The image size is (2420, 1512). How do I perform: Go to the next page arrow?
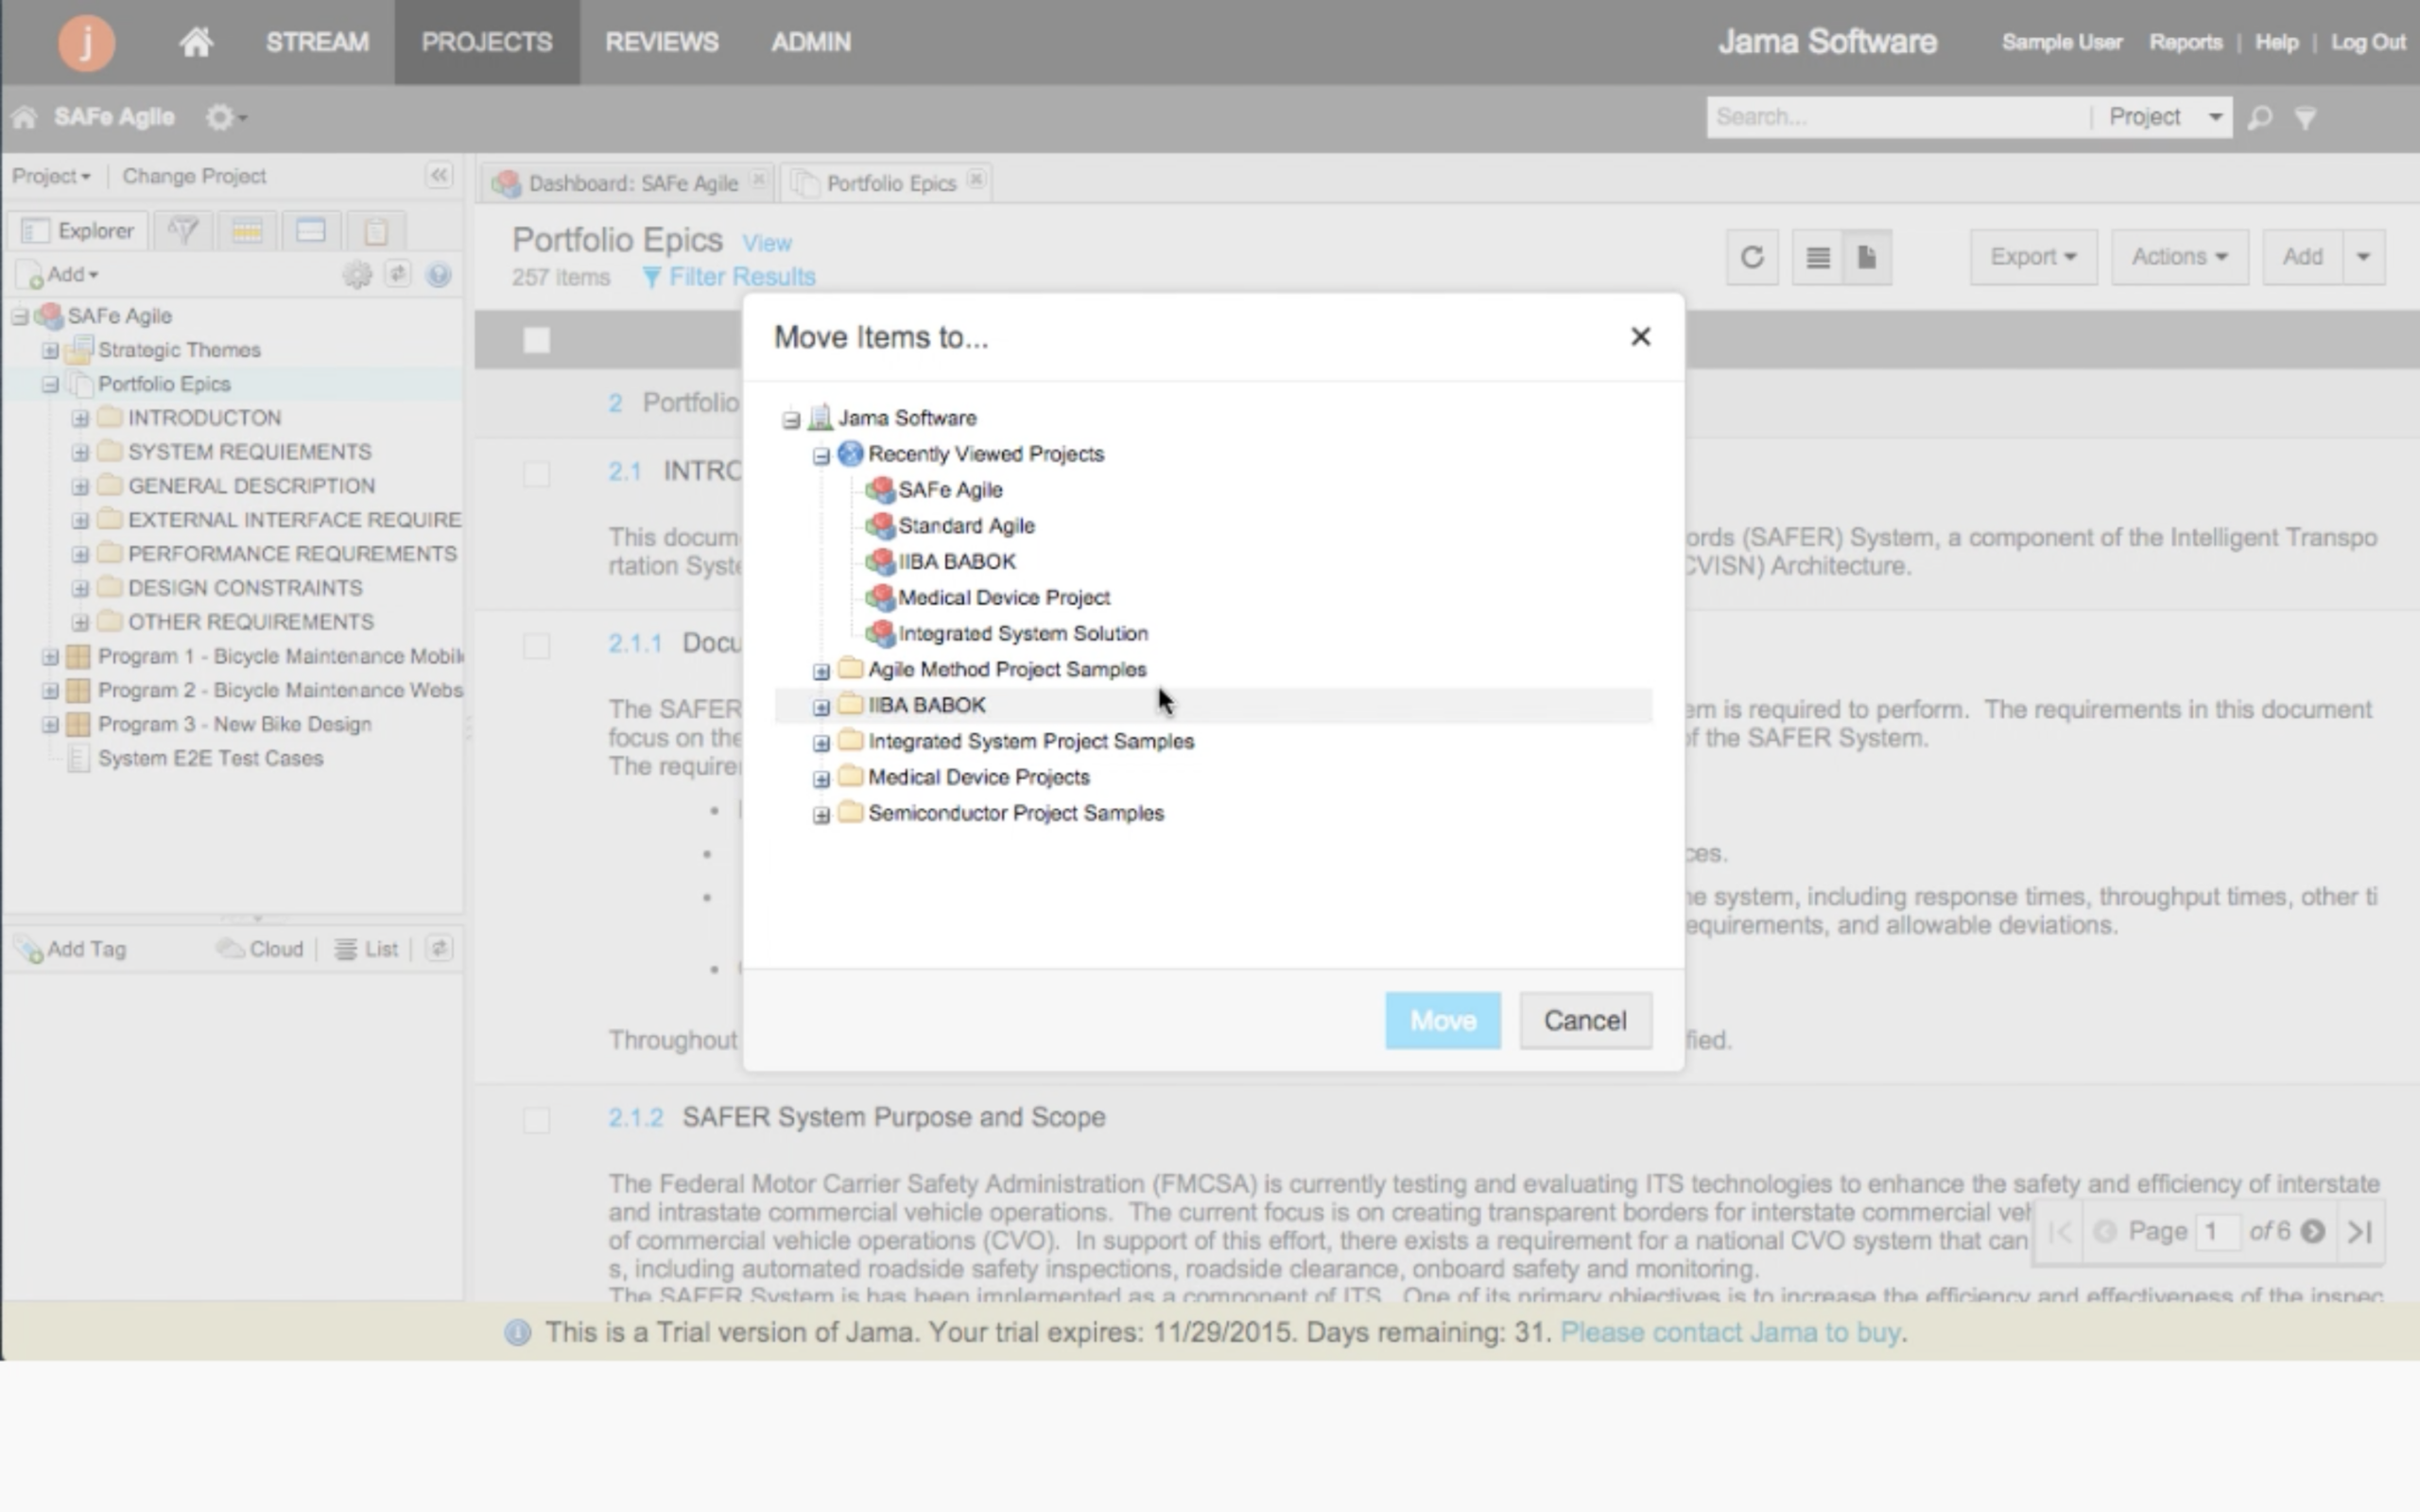click(2312, 1231)
